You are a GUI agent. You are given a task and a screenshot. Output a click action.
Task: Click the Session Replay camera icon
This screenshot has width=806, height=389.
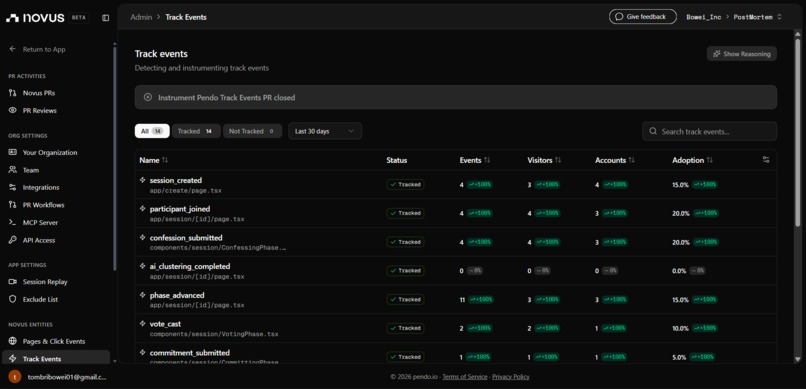[x=13, y=282]
